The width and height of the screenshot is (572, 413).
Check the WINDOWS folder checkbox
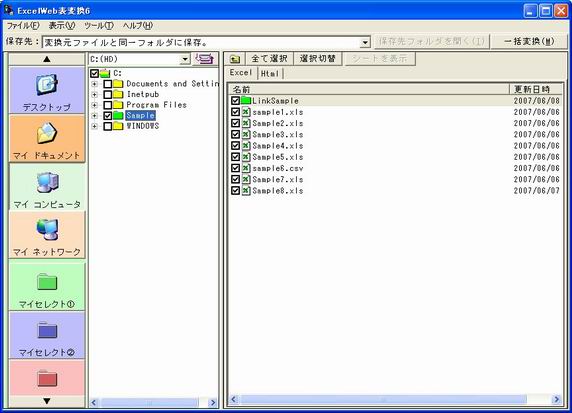pyautogui.click(x=108, y=126)
